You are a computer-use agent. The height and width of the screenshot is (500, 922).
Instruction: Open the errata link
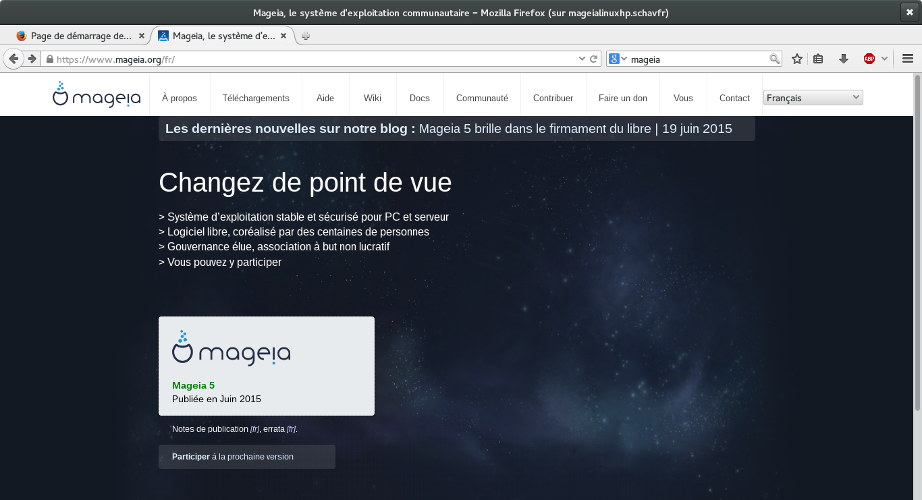pos(274,429)
